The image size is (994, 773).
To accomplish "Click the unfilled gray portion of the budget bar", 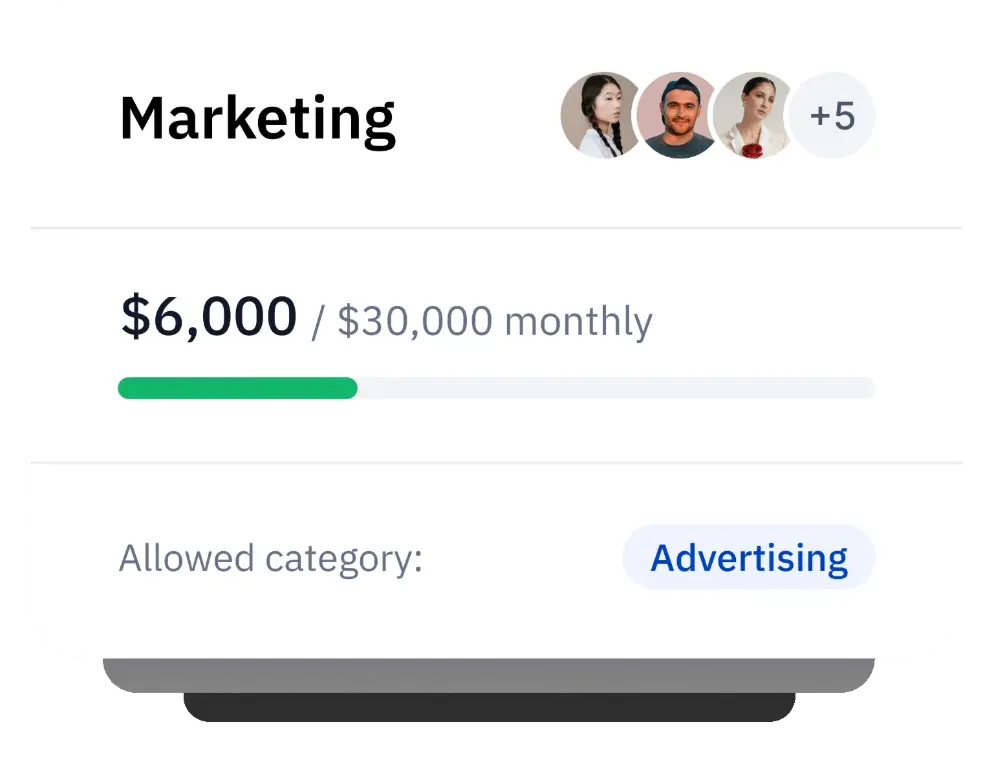I will click(x=616, y=388).
